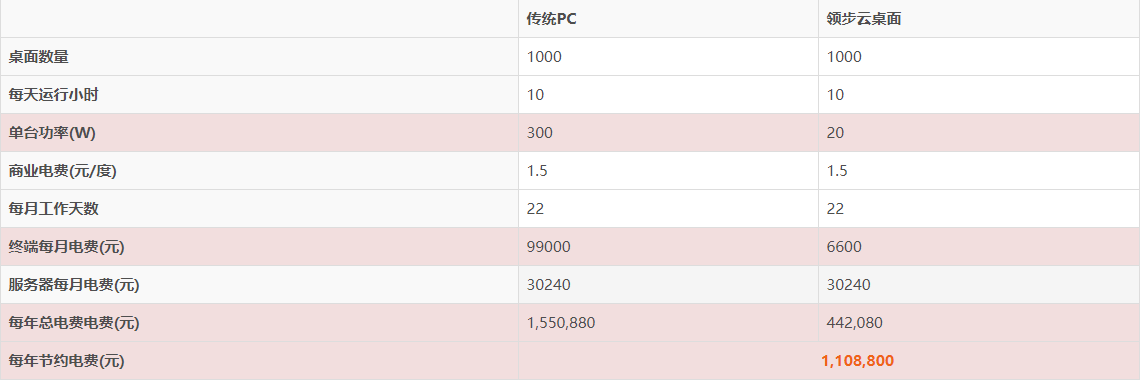The height and width of the screenshot is (381, 1141).
Task: Click the 商业电费(元/度) row label
Action: click(63, 171)
